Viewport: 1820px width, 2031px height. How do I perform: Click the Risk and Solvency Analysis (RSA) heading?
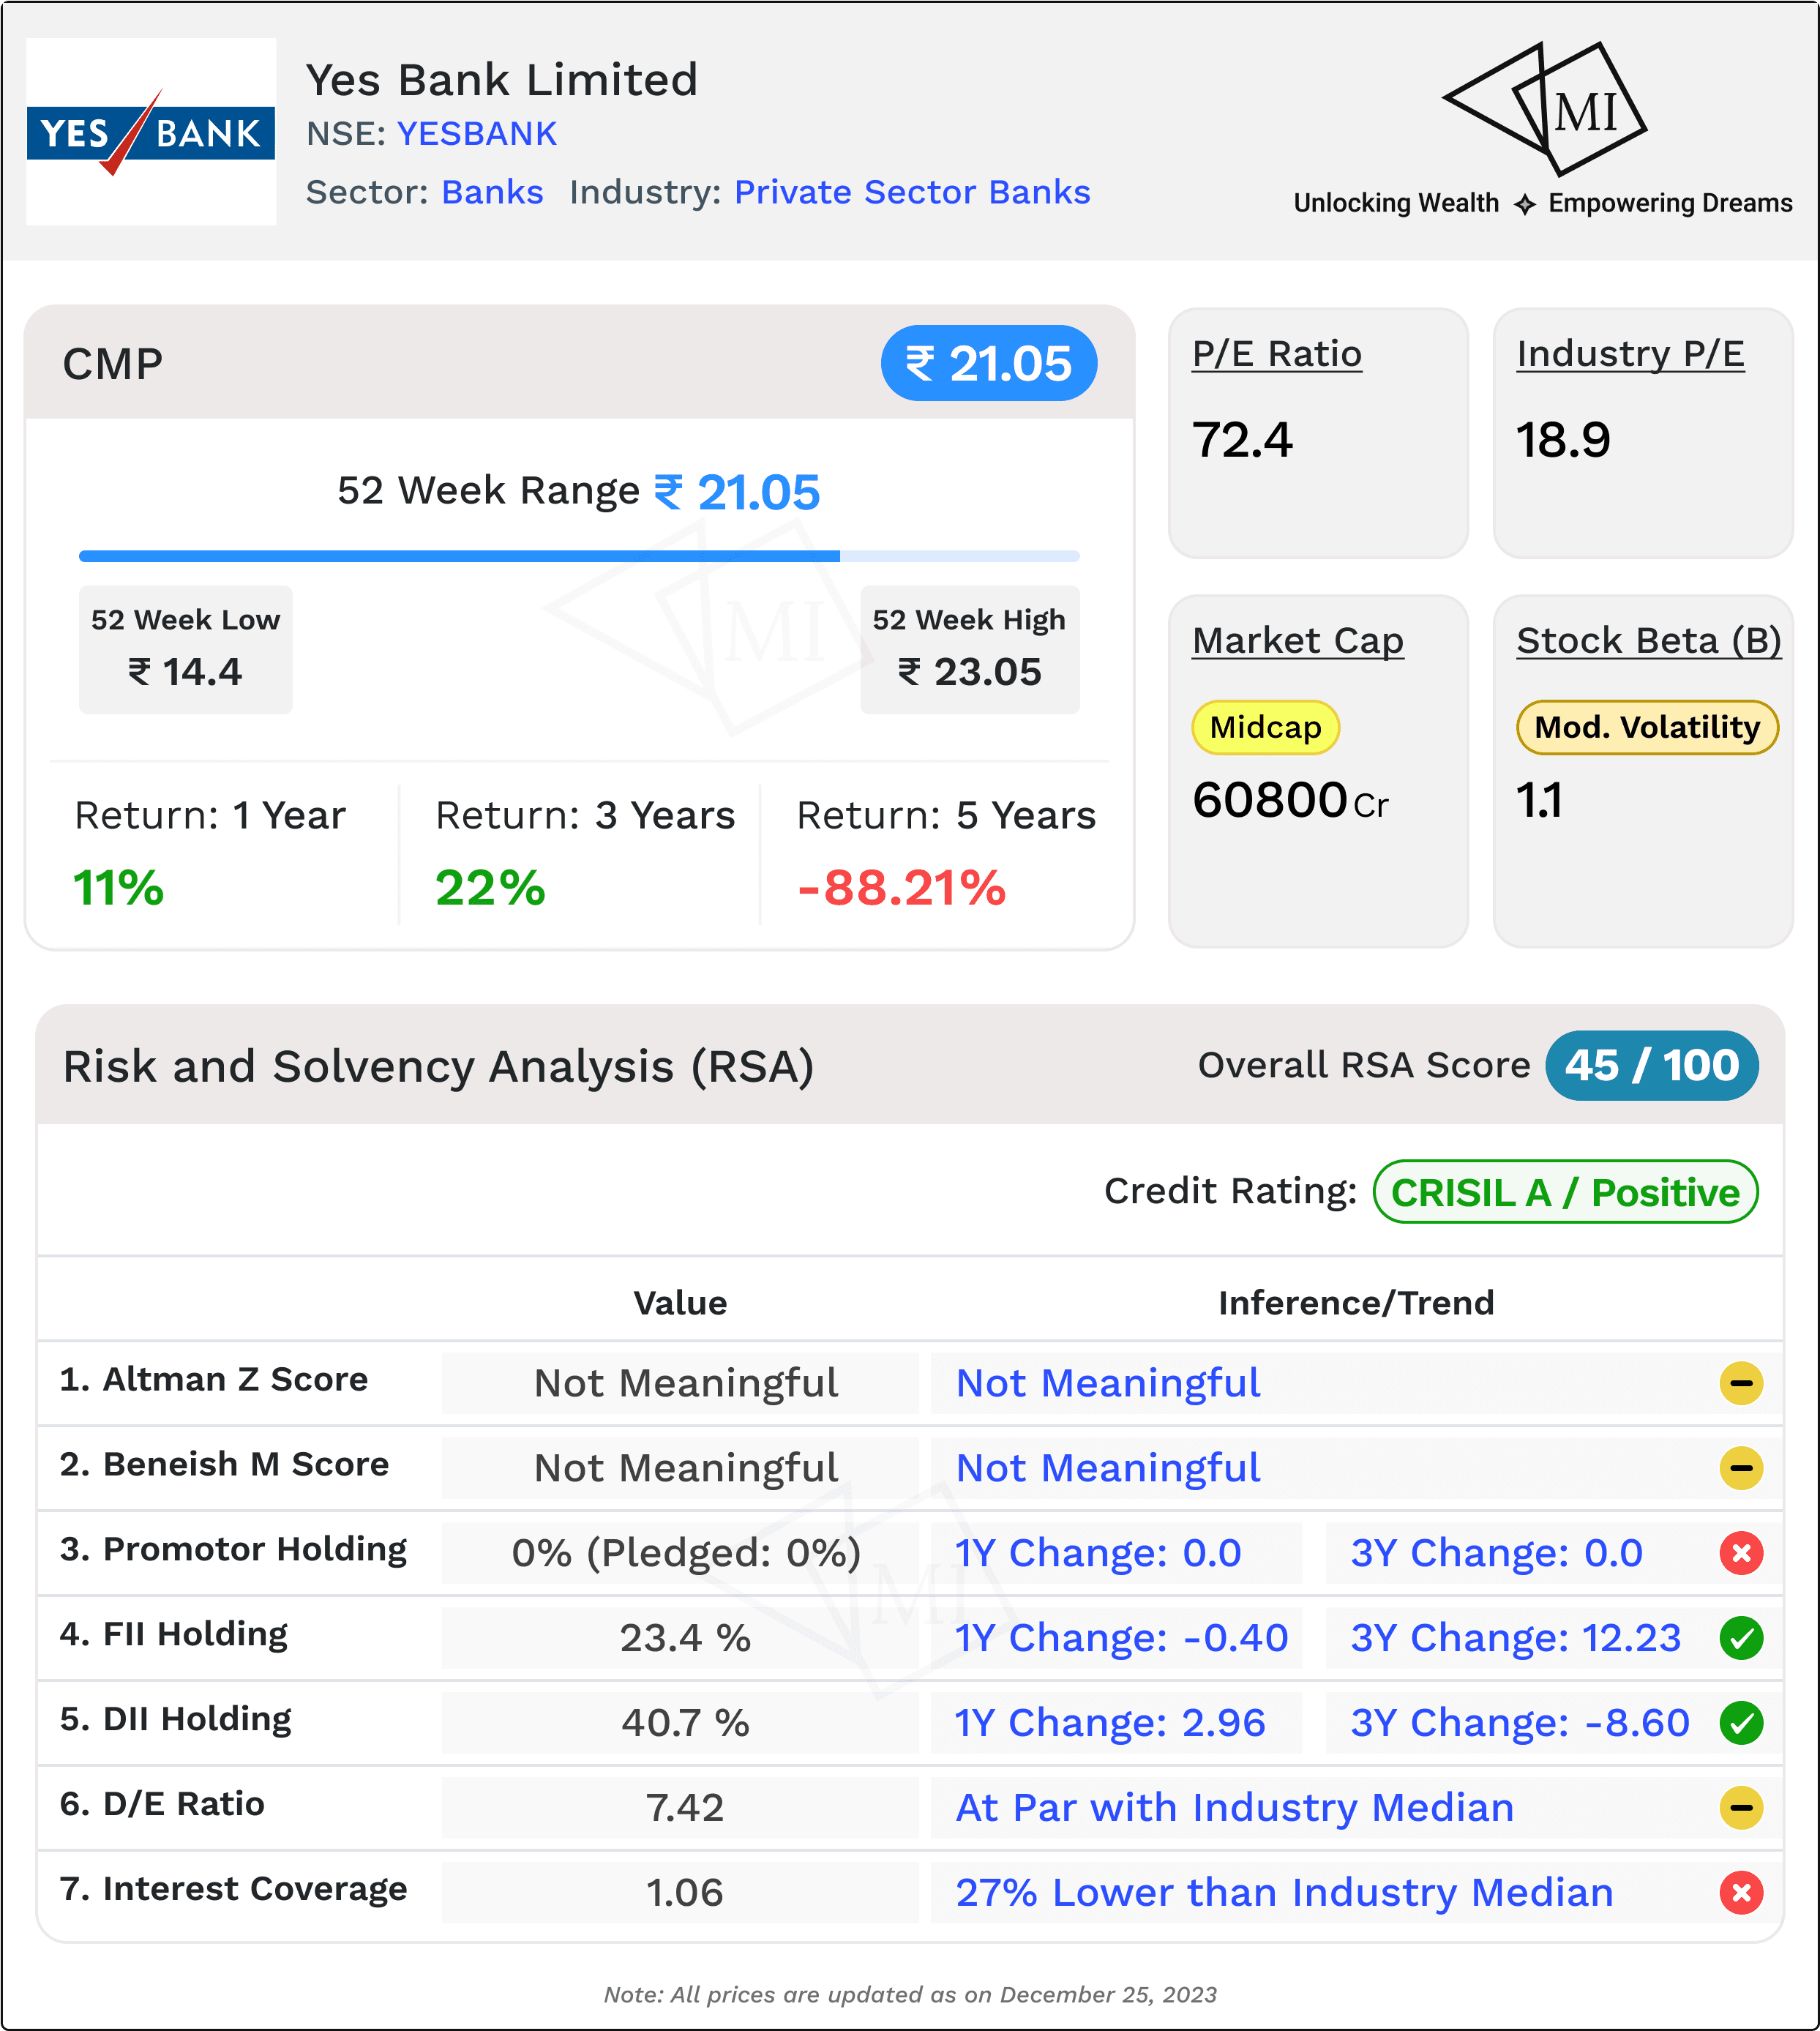438,1066
